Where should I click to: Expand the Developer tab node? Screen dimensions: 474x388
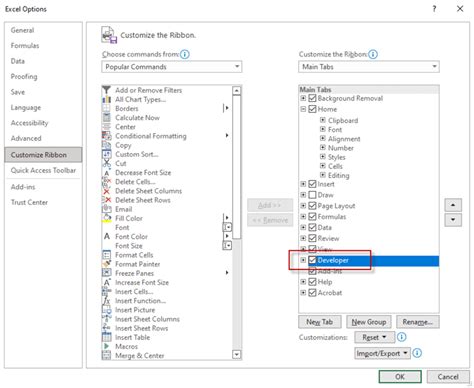(x=303, y=260)
